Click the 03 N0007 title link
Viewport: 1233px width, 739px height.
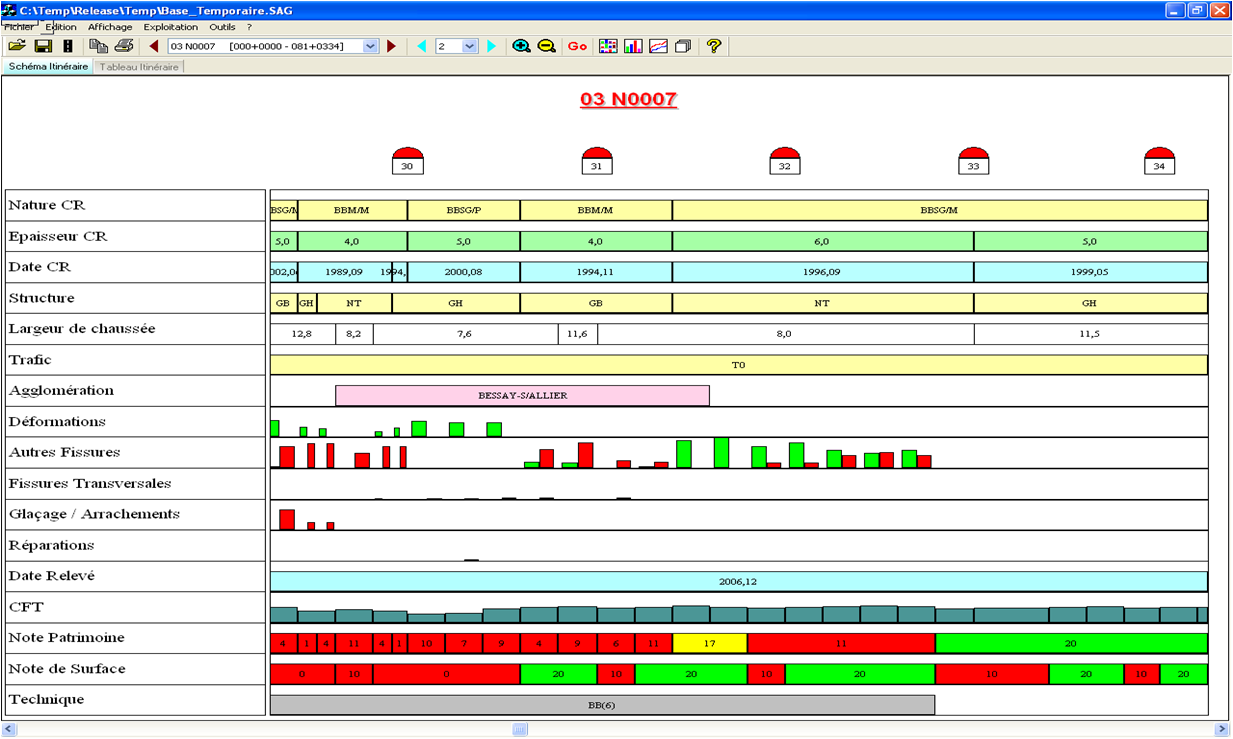[x=628, y=100]
